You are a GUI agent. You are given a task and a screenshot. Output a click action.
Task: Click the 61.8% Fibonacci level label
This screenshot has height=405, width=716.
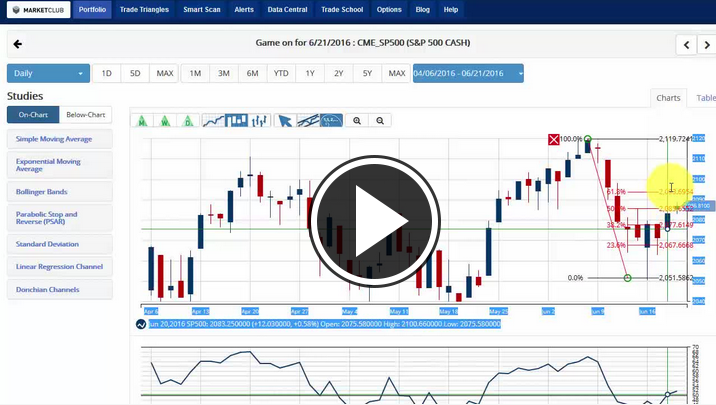[x=616, y=192]
